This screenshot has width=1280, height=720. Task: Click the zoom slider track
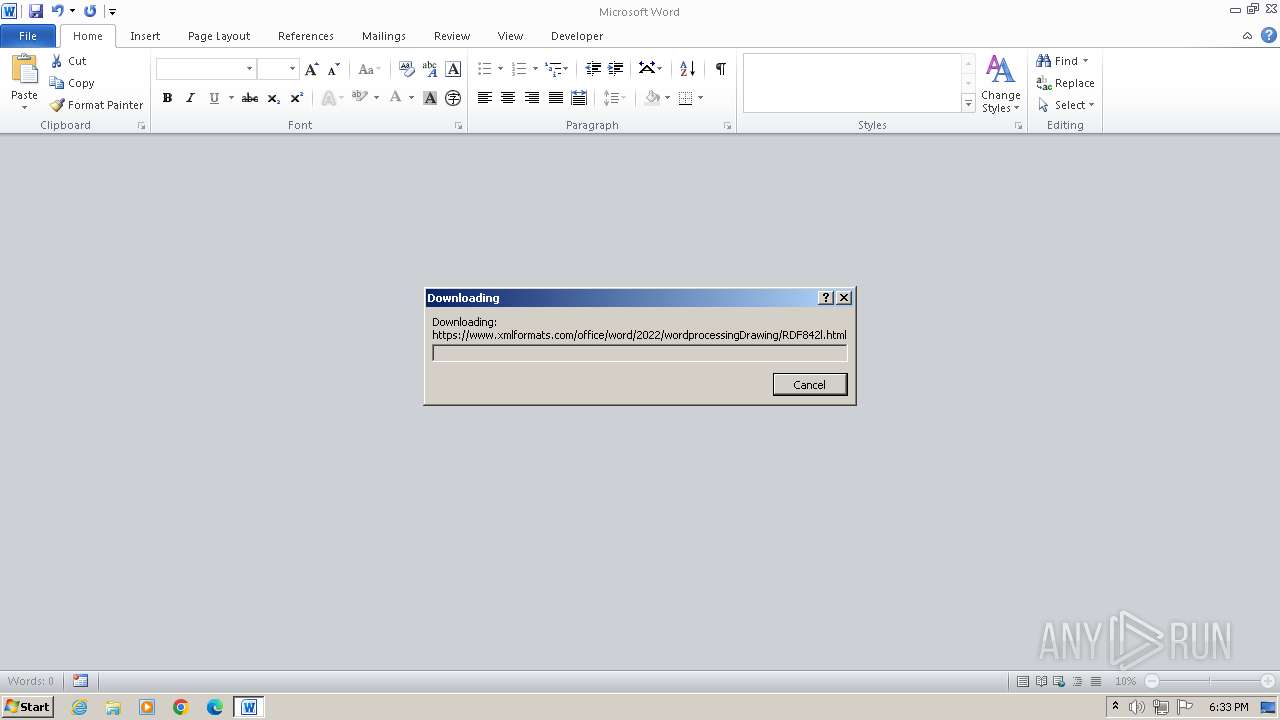[1210, 681]
